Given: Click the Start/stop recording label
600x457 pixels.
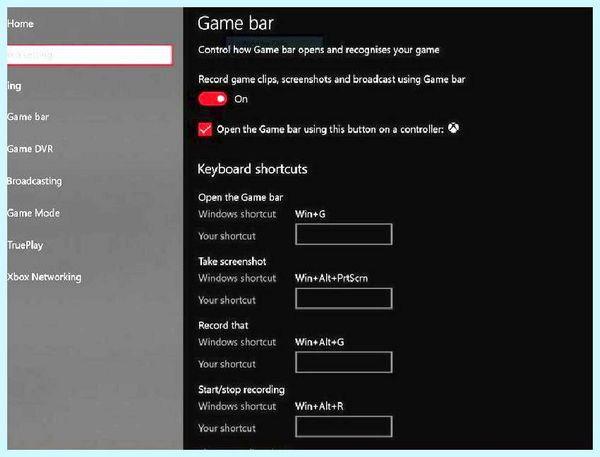Looking at the screenshot, I should [241, 390].
